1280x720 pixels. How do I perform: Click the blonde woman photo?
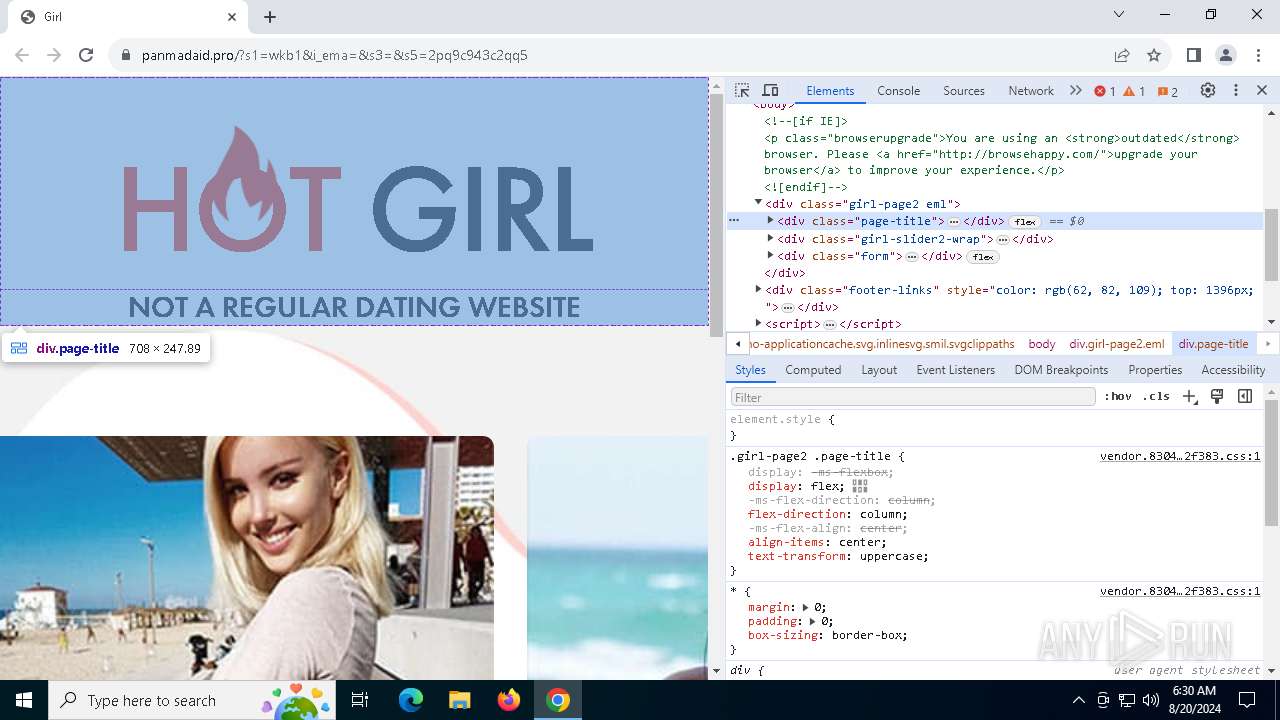(x=247, y=558)
